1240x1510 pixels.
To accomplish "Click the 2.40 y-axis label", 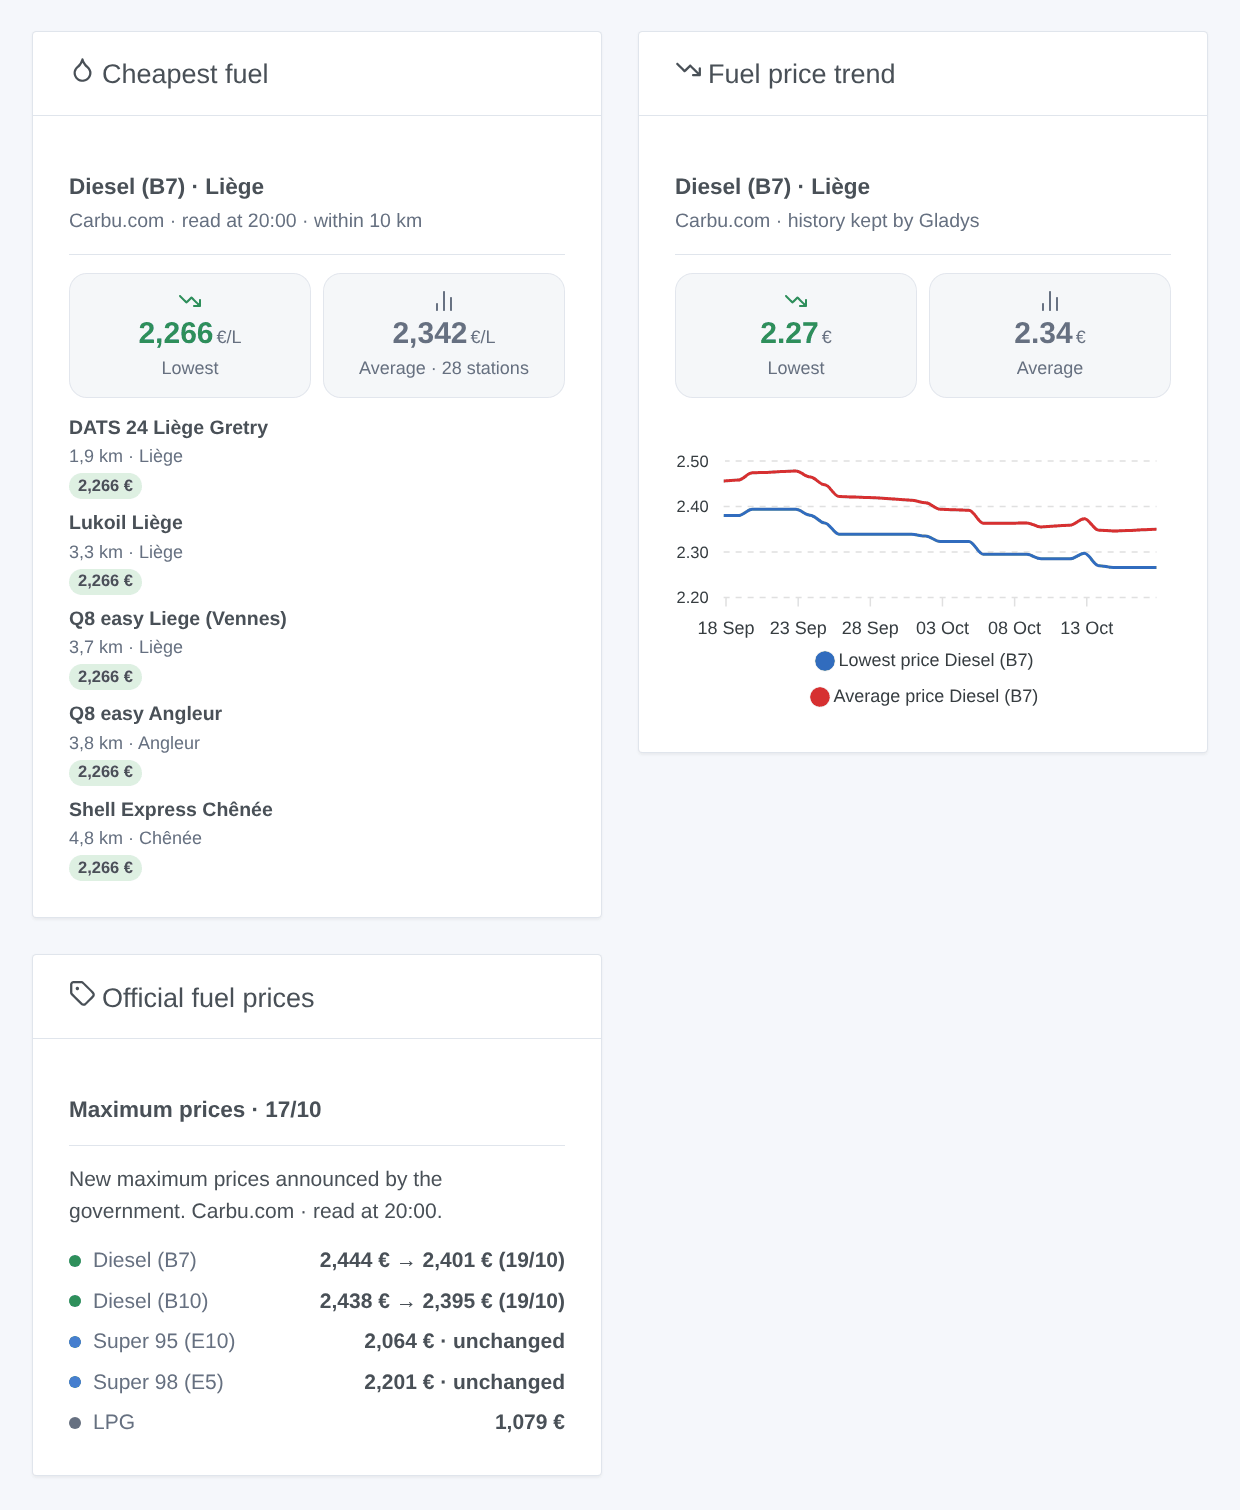I will point(692,506).
